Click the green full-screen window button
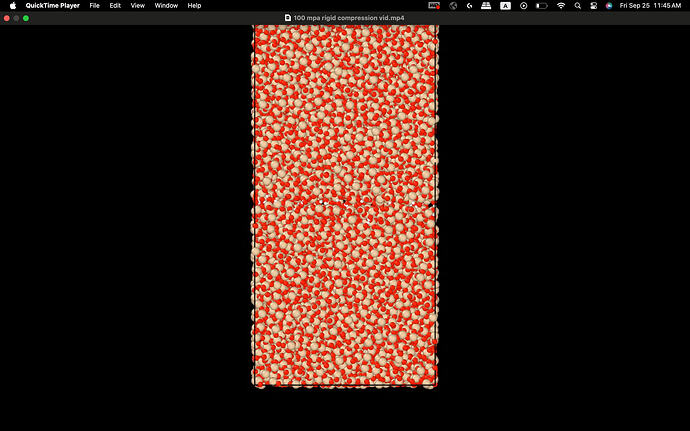 26,18
